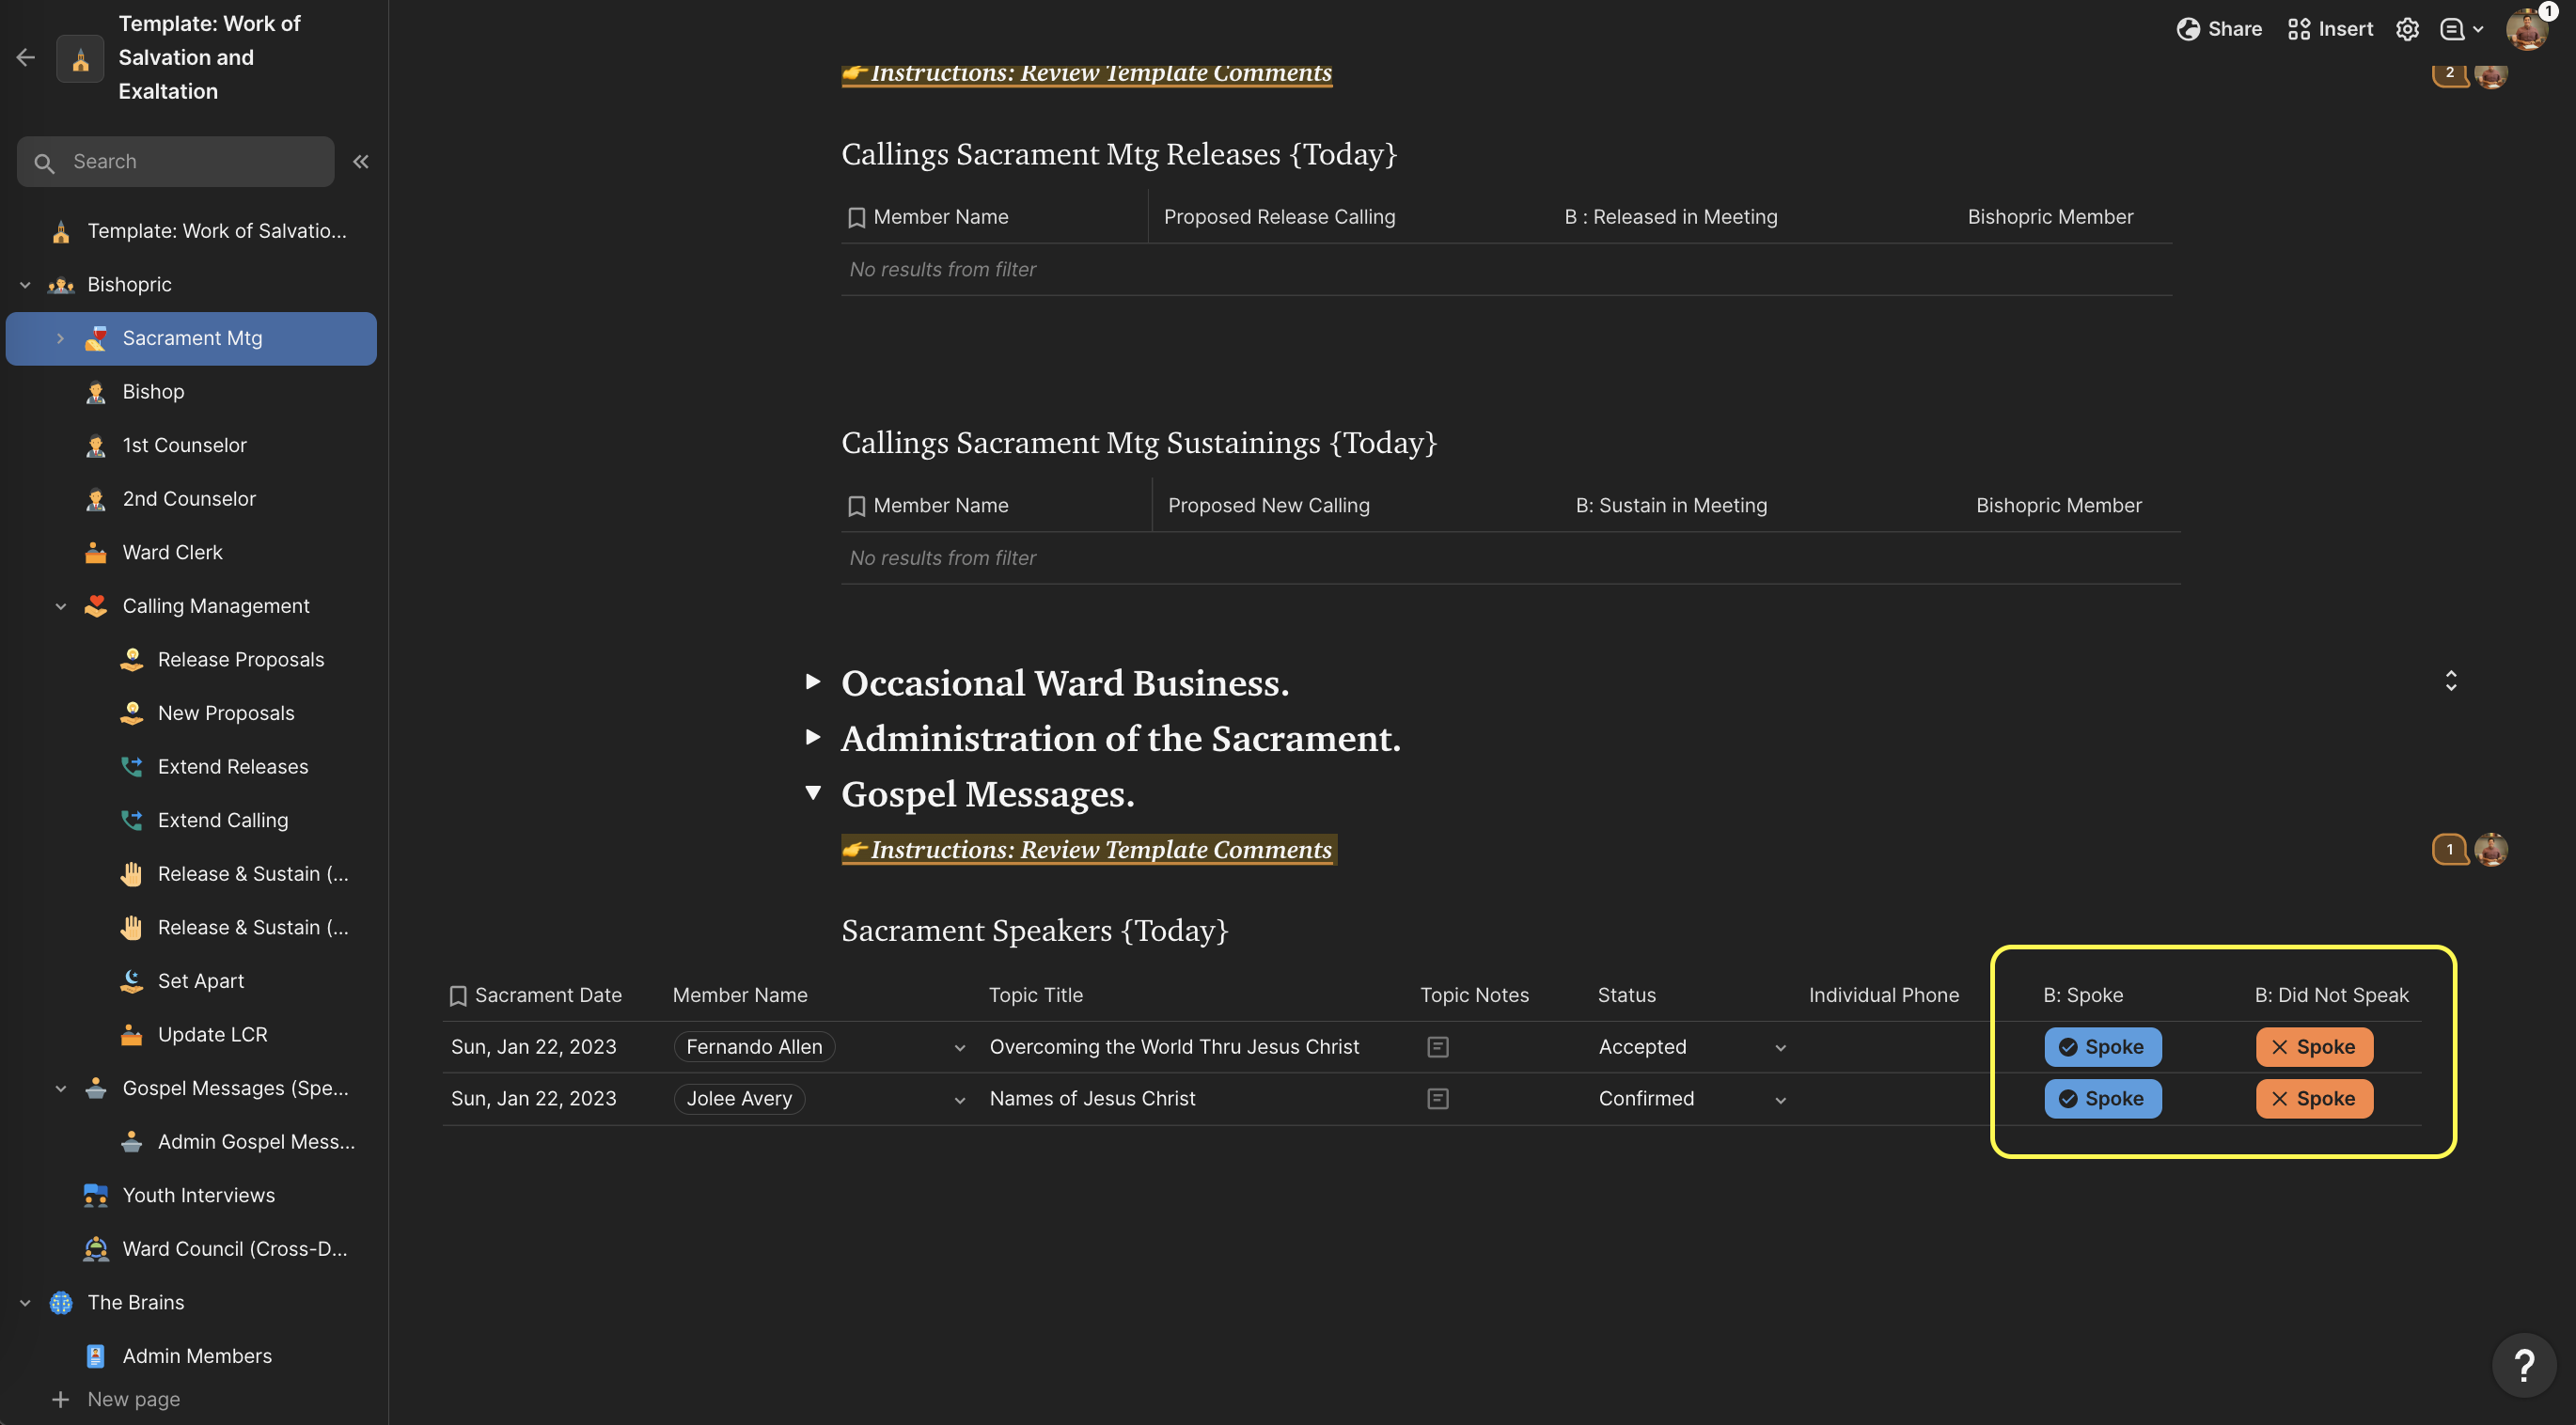Click the back arrow icon
The height and width of the screenshot is (1425, 2576).
(26, 58)
